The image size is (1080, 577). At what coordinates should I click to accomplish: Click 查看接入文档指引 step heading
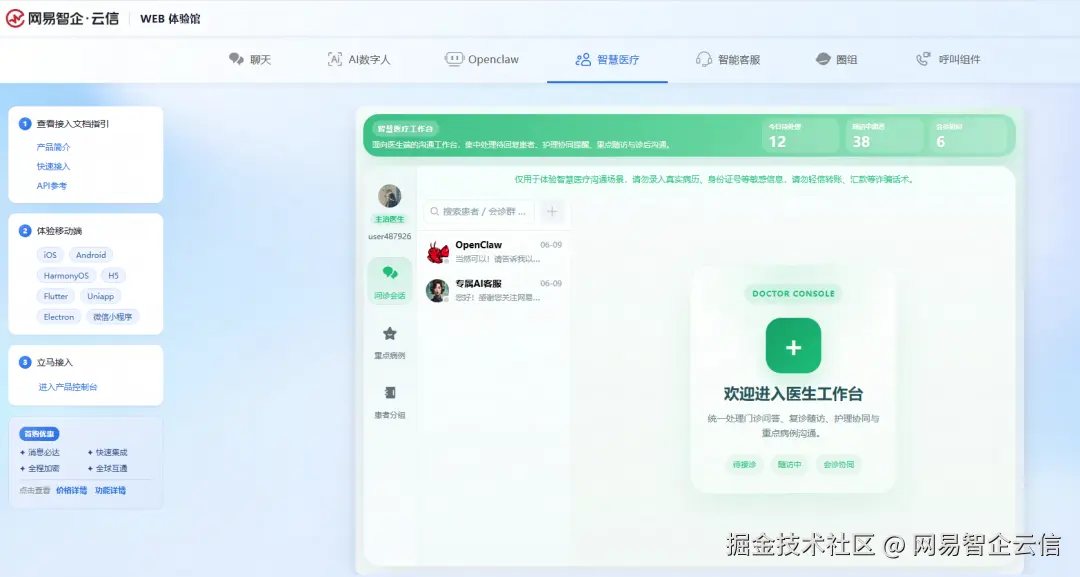tap(72, 124)
